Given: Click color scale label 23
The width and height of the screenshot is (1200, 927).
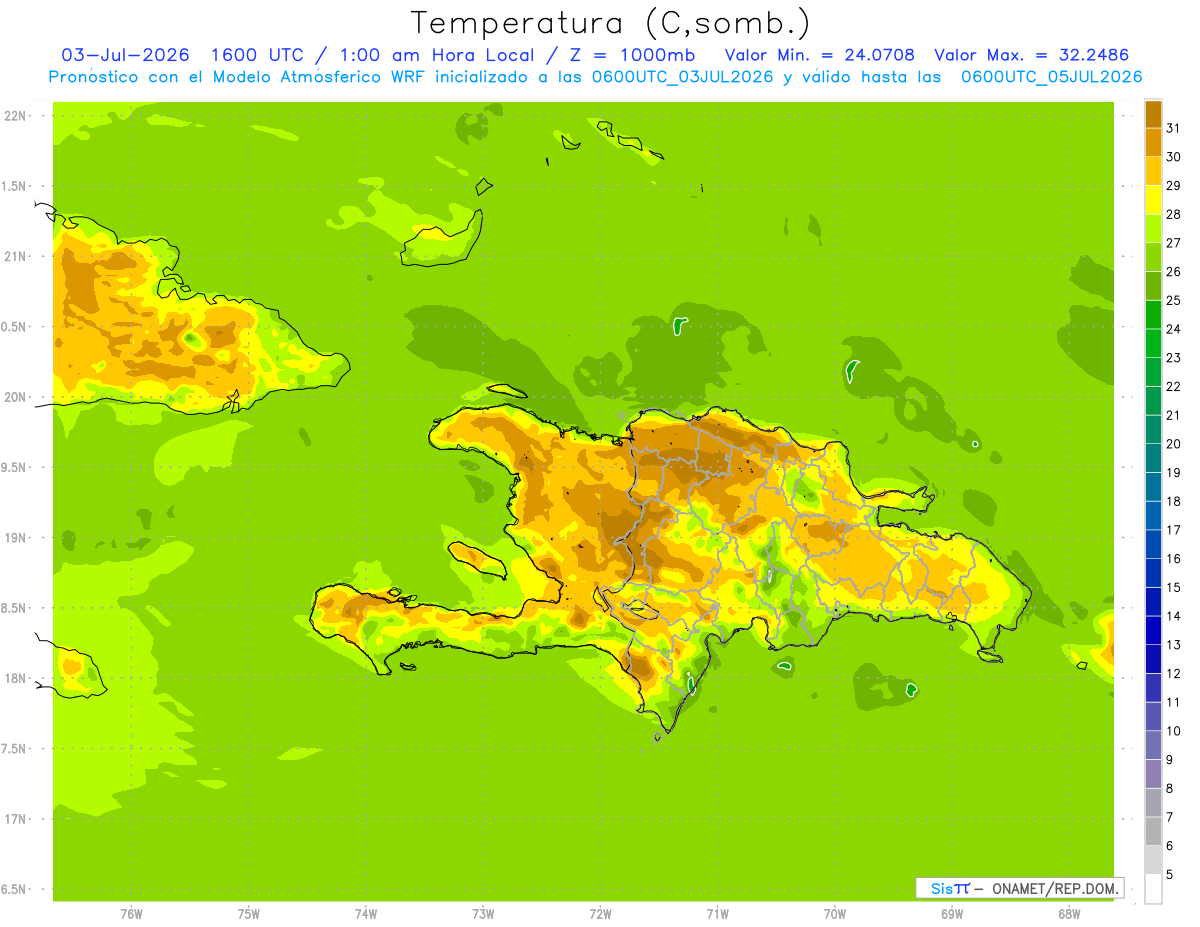Looking at the screenshot, I should tap(1174, 358).
